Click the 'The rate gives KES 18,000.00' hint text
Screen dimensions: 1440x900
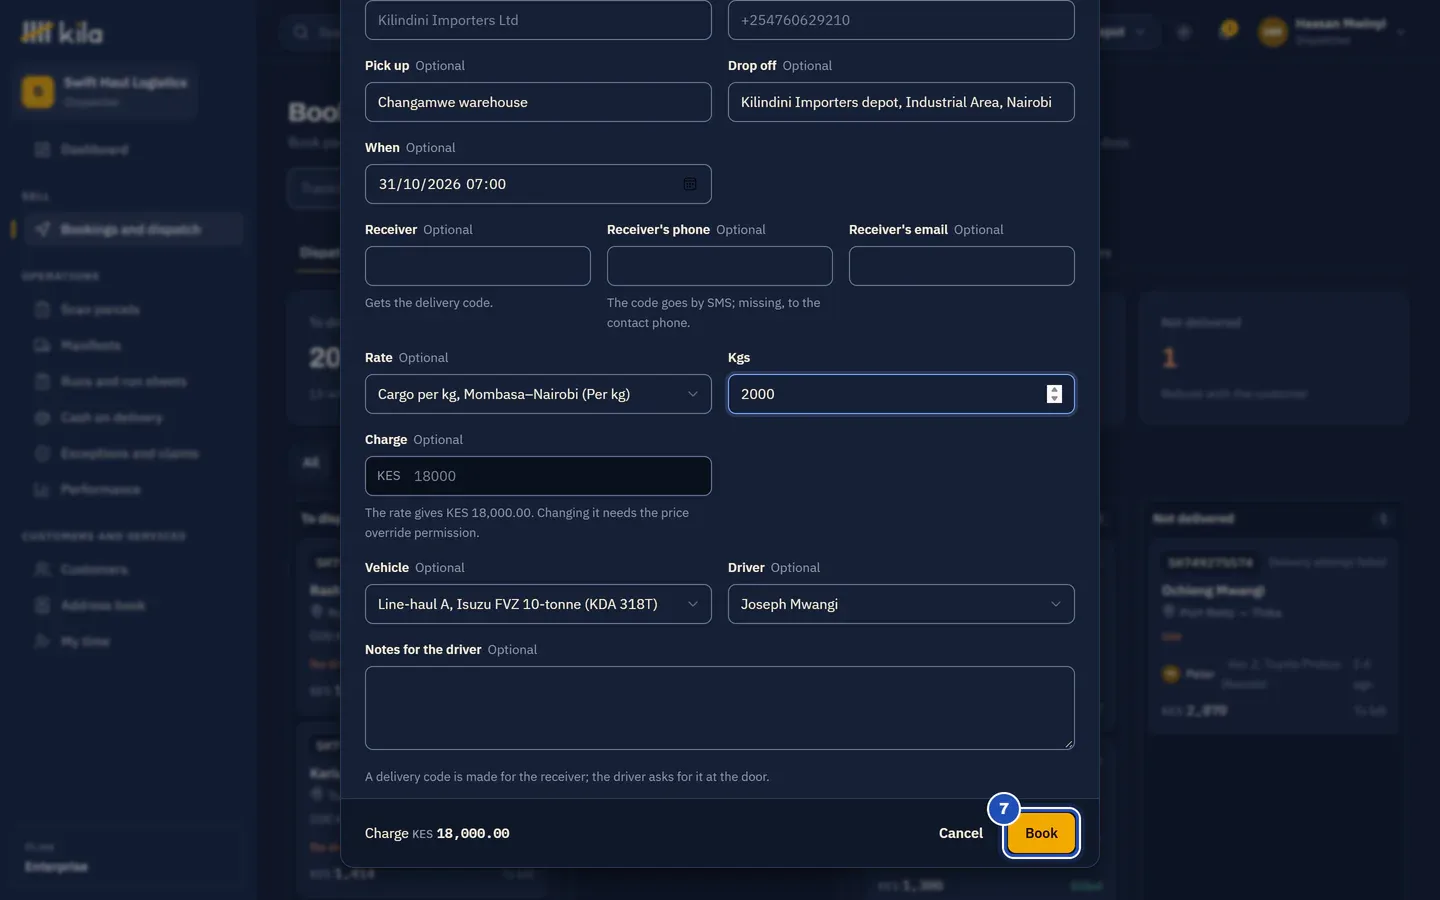click(527, 523)
